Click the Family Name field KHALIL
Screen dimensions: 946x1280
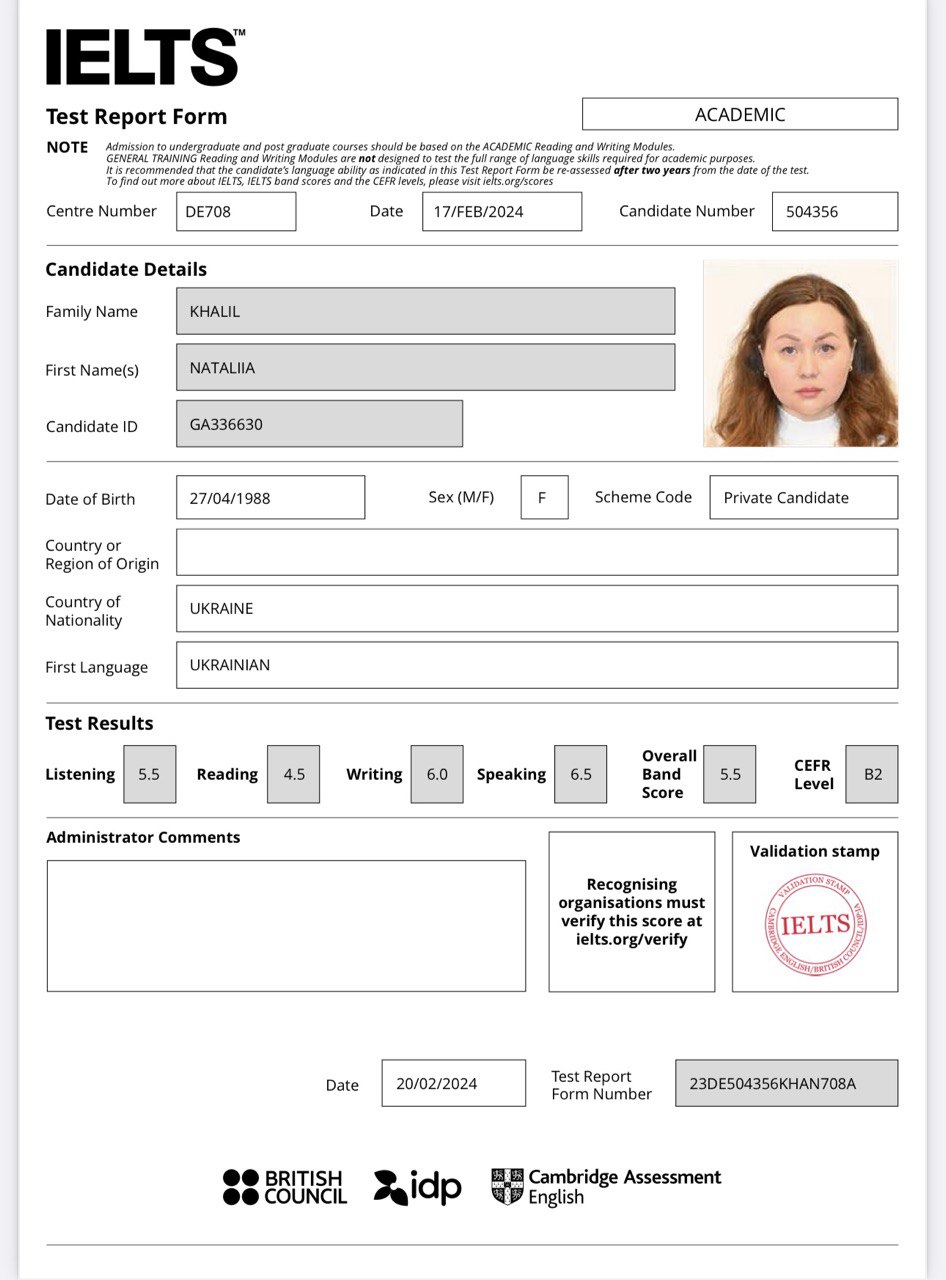pos(425,311)
